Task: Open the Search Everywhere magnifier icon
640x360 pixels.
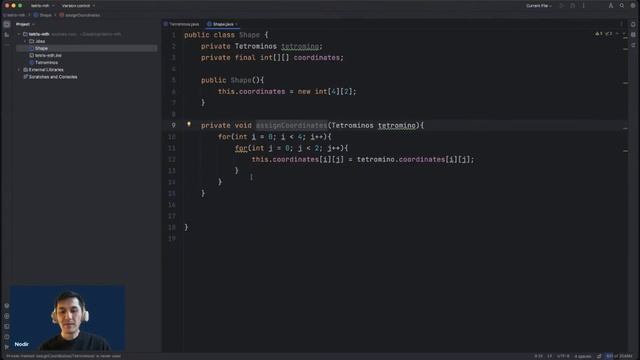Action: click(622, 6)
